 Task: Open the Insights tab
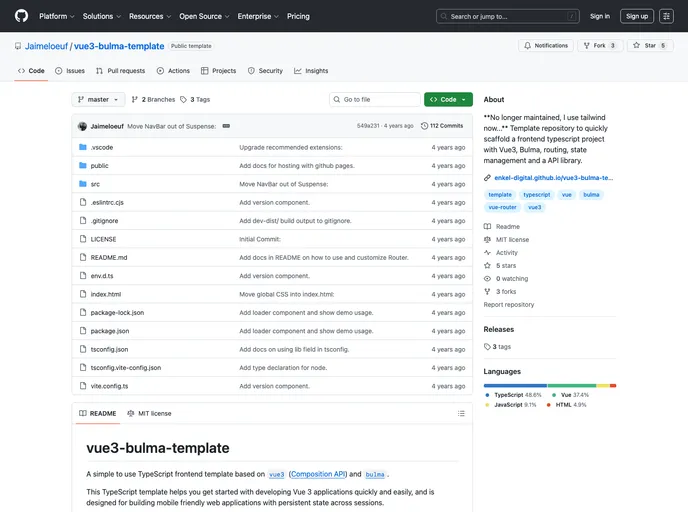311,71
